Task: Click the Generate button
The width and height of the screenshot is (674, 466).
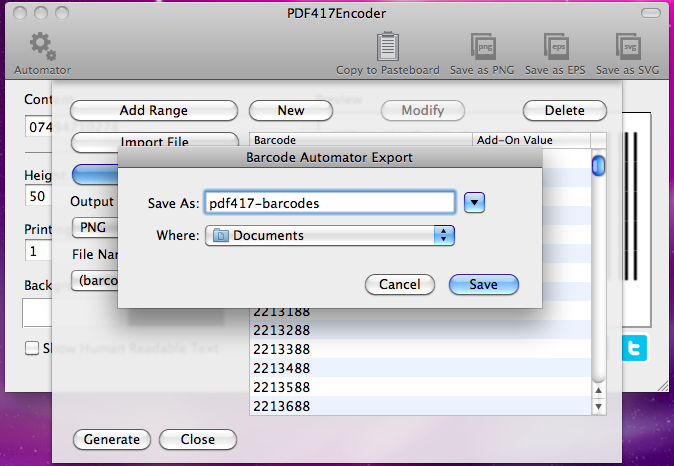Action: [112, 439]
